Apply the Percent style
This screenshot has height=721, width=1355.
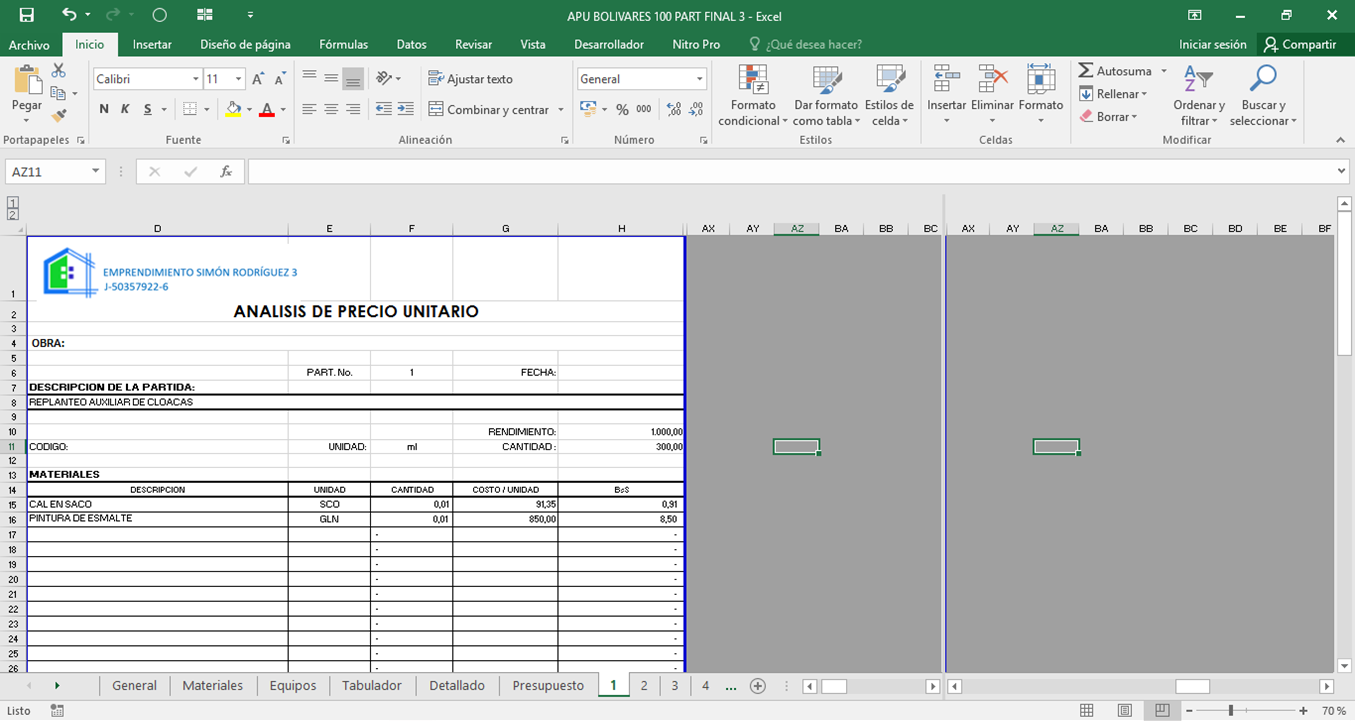click(622, 109)
